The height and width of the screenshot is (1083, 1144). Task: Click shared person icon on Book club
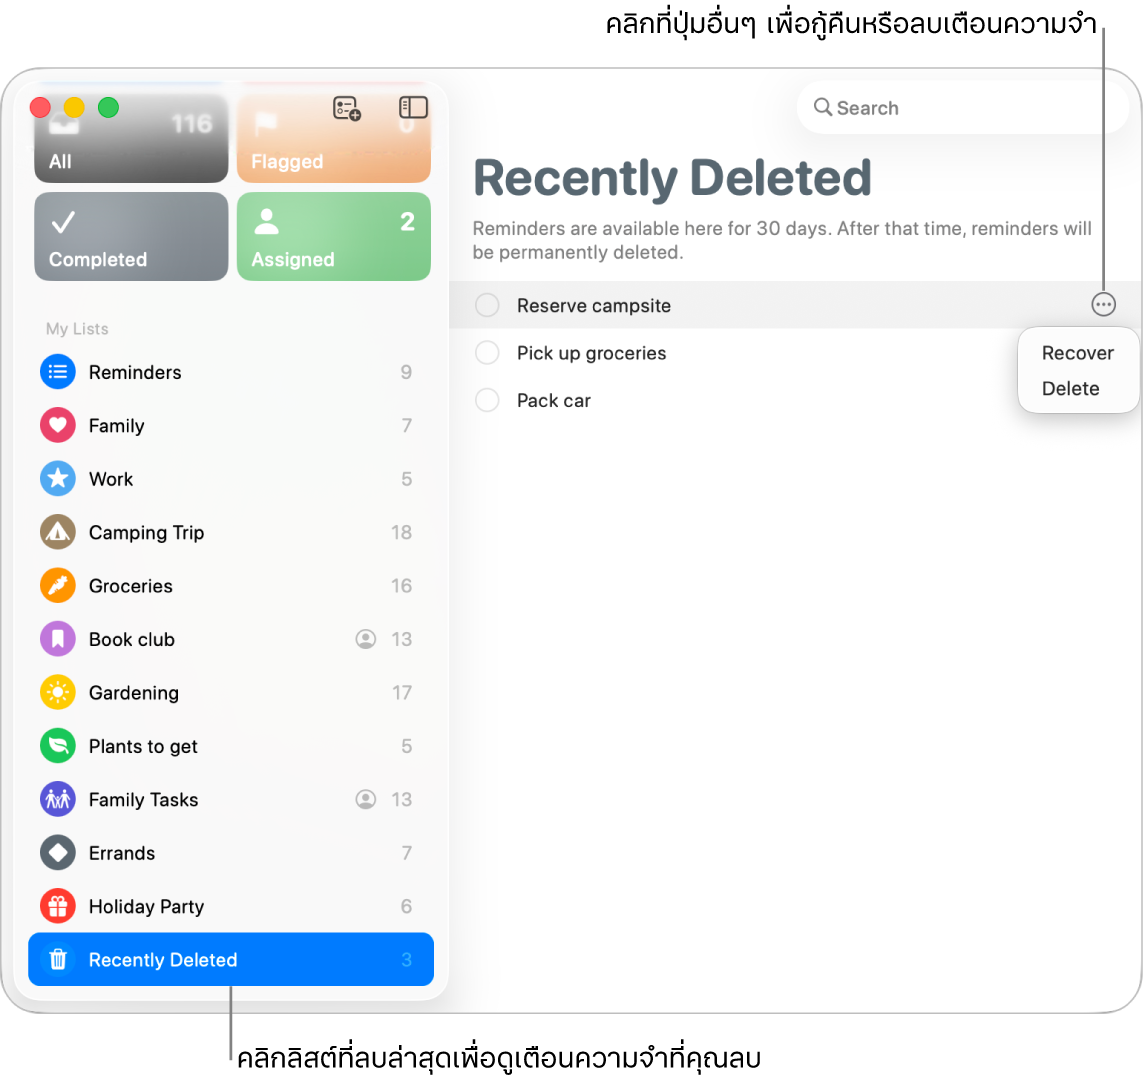[366, 639]
